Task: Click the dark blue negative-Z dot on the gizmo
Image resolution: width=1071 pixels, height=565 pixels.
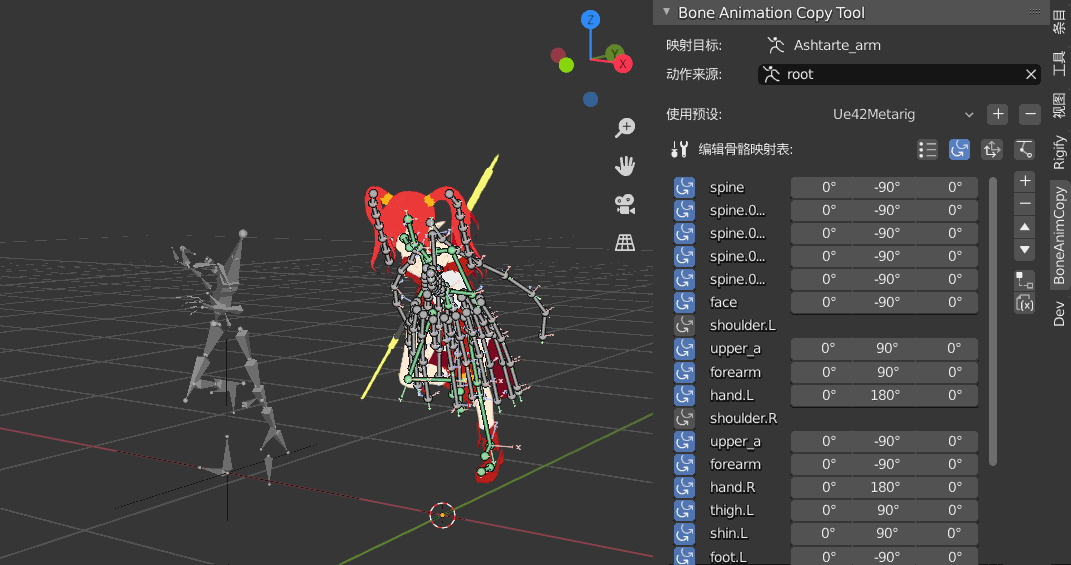Action: [590, 100]
